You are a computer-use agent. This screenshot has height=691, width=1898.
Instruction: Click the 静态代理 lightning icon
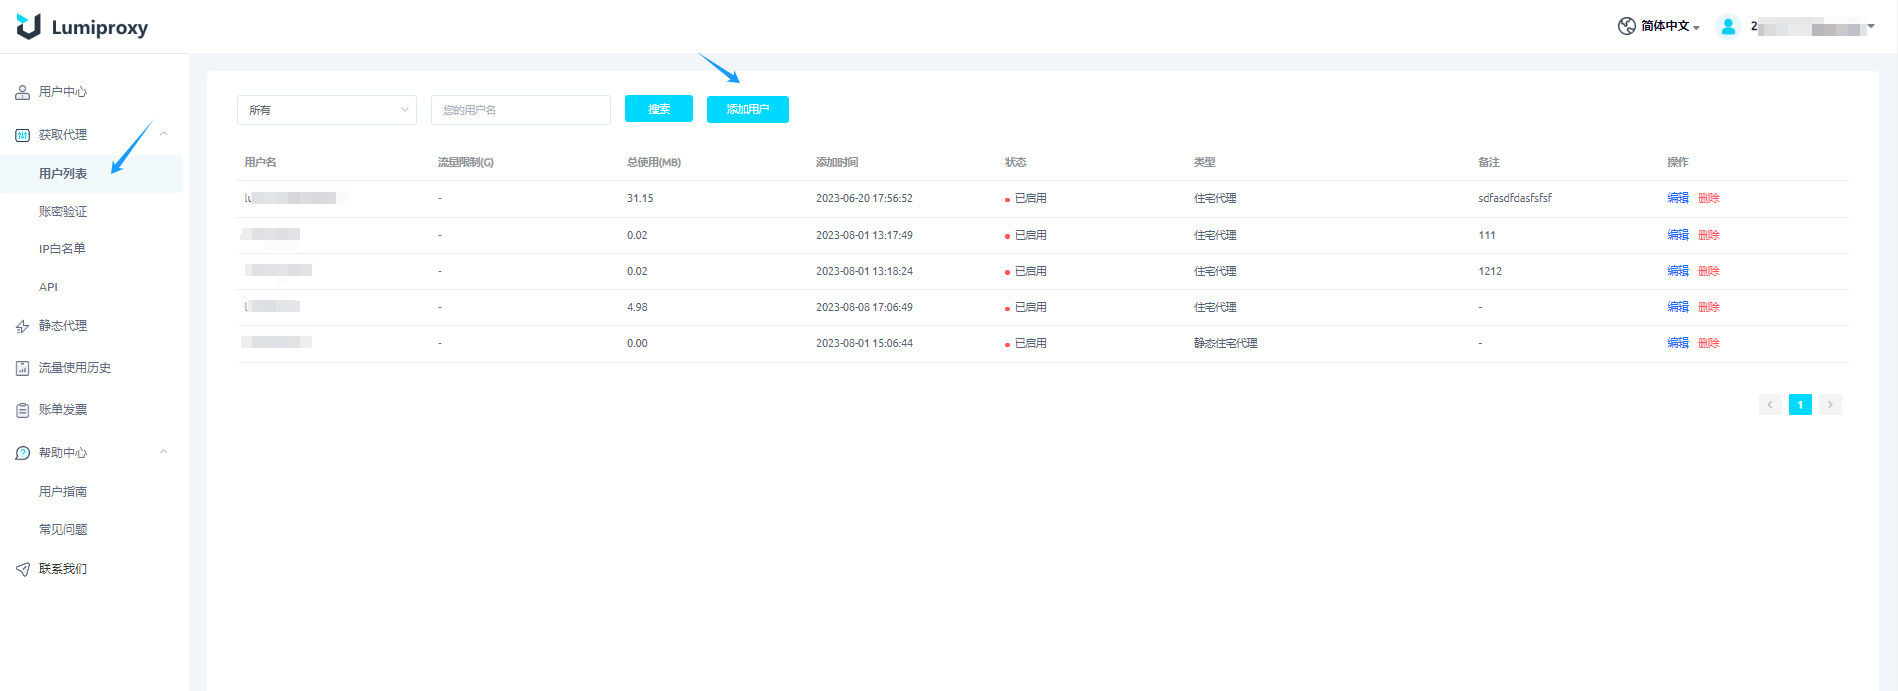tap(22, 326)
